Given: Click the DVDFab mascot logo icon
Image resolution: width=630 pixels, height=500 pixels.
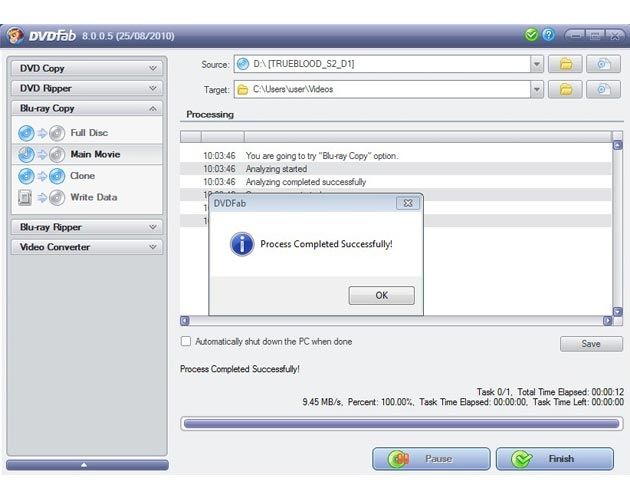Looking at the screenshot, I should [15, 35].
